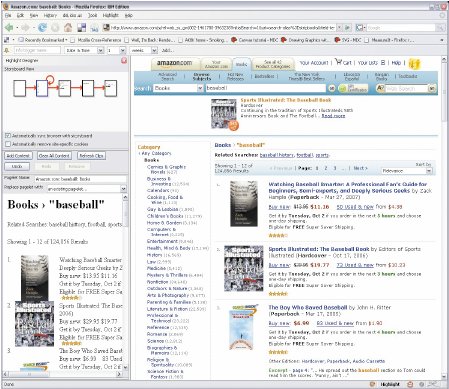Viewport: 449px width, 389px height.
Task: Open the Canvas tutorial - MDC bookmark
Action: tap(255, 40)
